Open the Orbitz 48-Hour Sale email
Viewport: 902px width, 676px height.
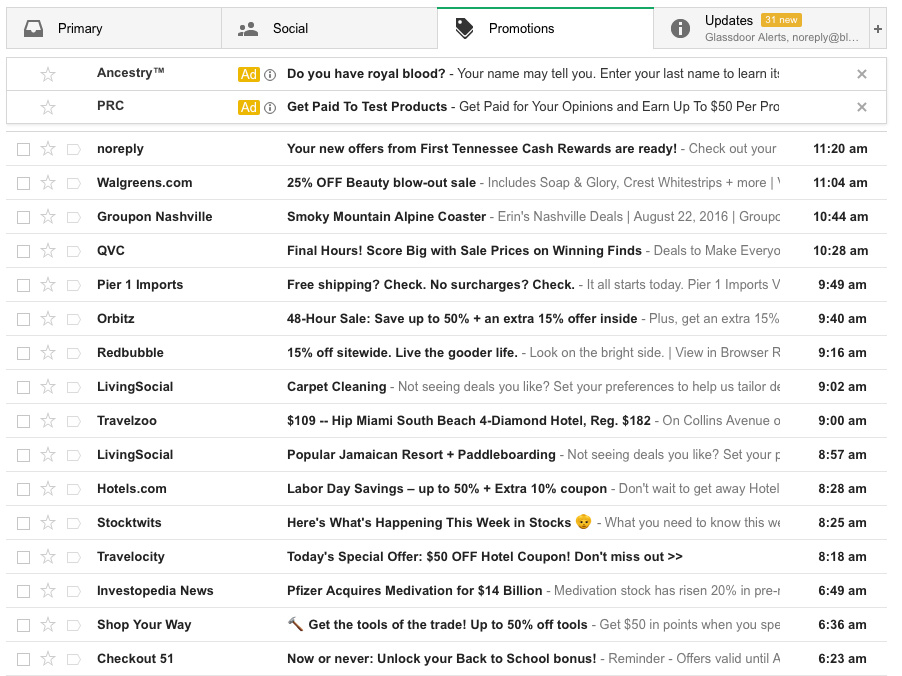pos(446,319)
